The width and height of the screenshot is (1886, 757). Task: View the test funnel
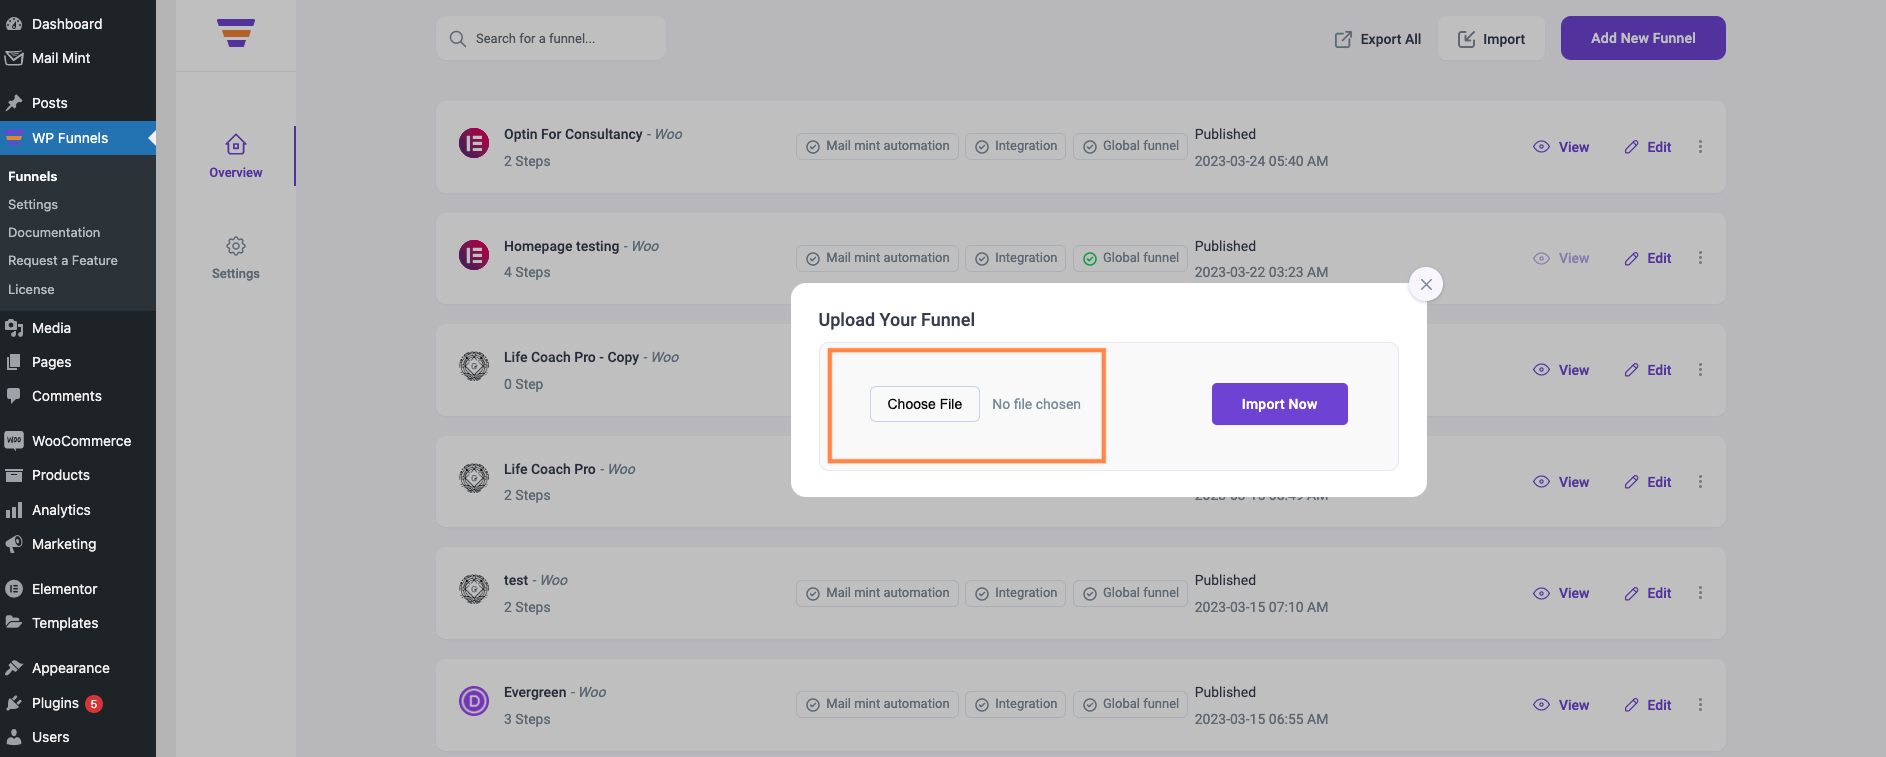(1561, 593)
